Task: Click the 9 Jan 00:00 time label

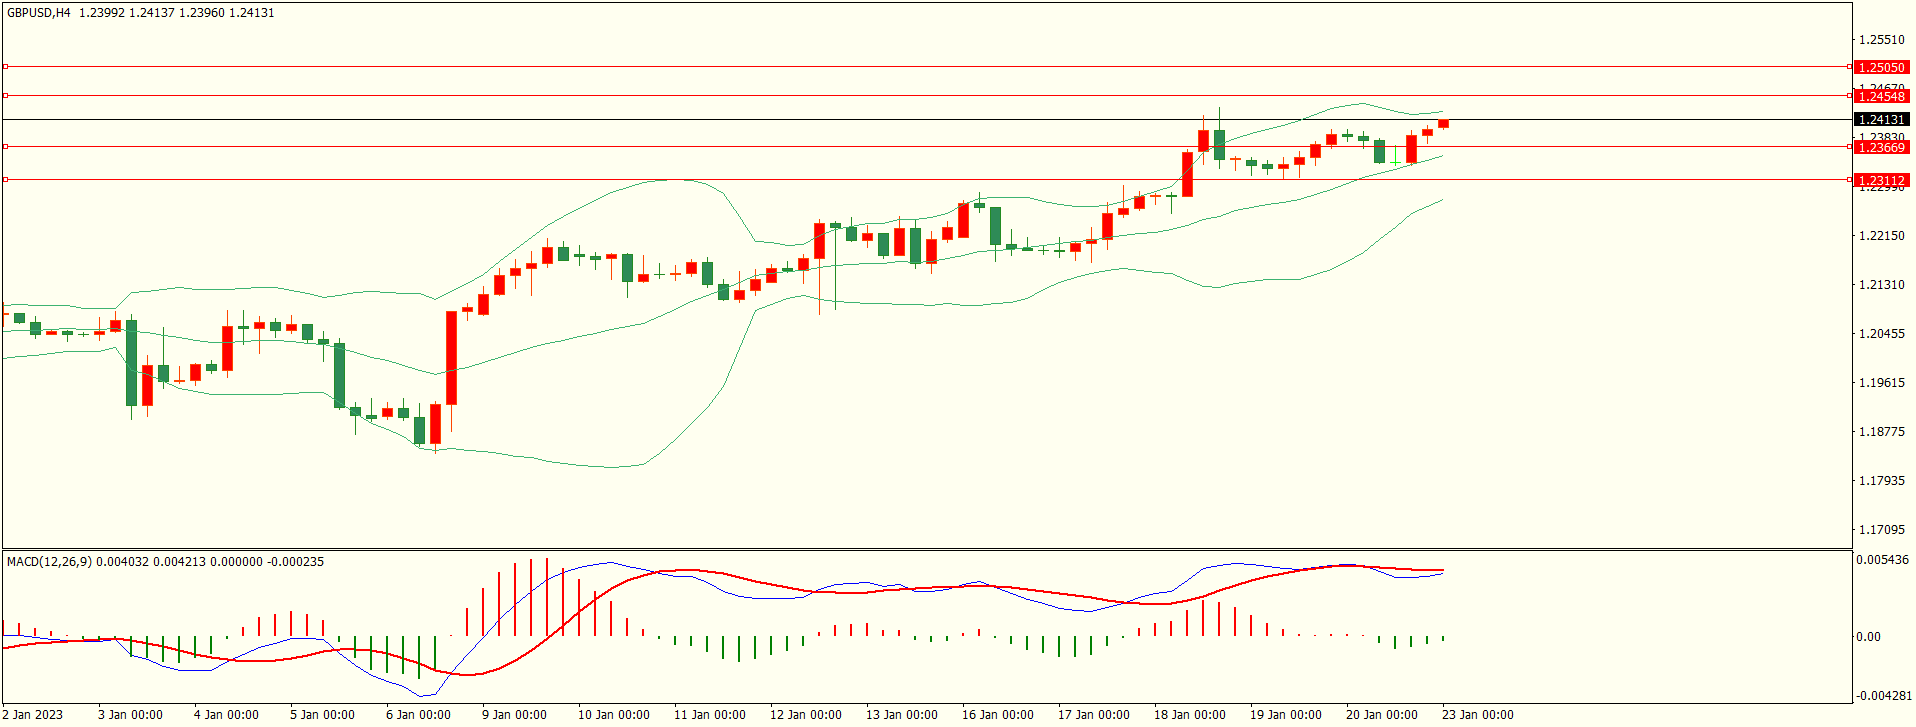Action: tap(514, 714)
